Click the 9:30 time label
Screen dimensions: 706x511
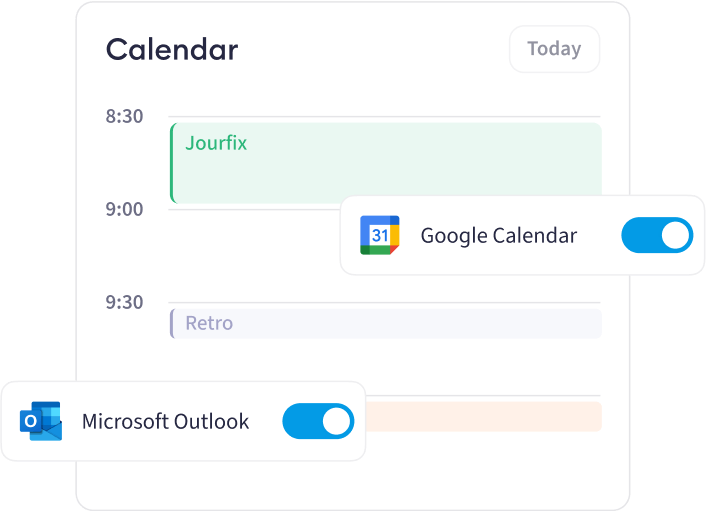(x=124, y=303)
